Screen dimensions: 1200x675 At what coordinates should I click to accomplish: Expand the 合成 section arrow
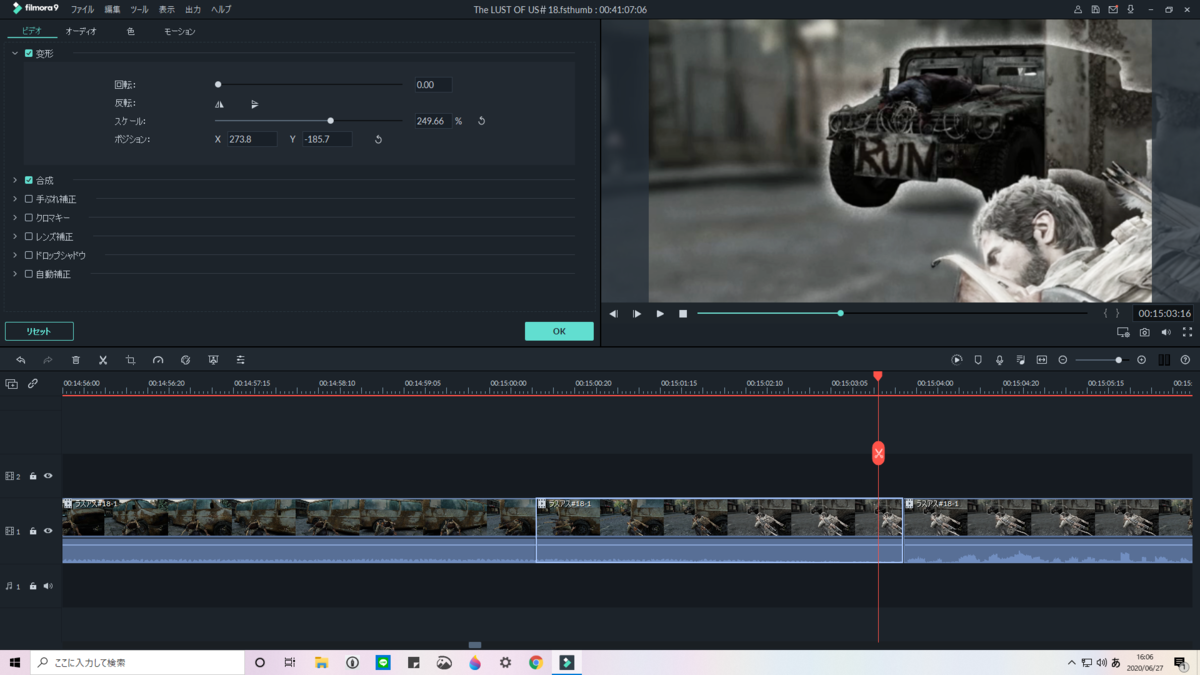pos(15,181)
